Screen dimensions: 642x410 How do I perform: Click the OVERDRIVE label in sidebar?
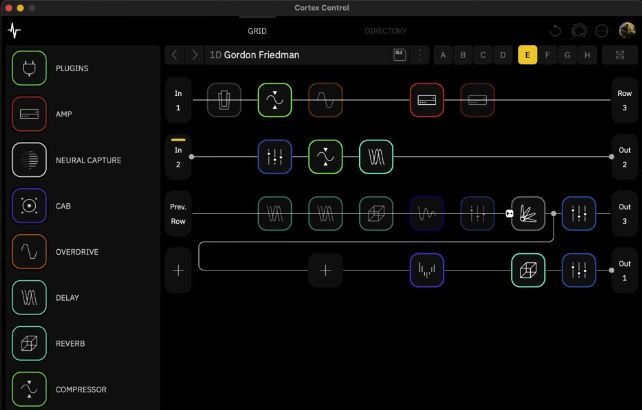point(77,252)
